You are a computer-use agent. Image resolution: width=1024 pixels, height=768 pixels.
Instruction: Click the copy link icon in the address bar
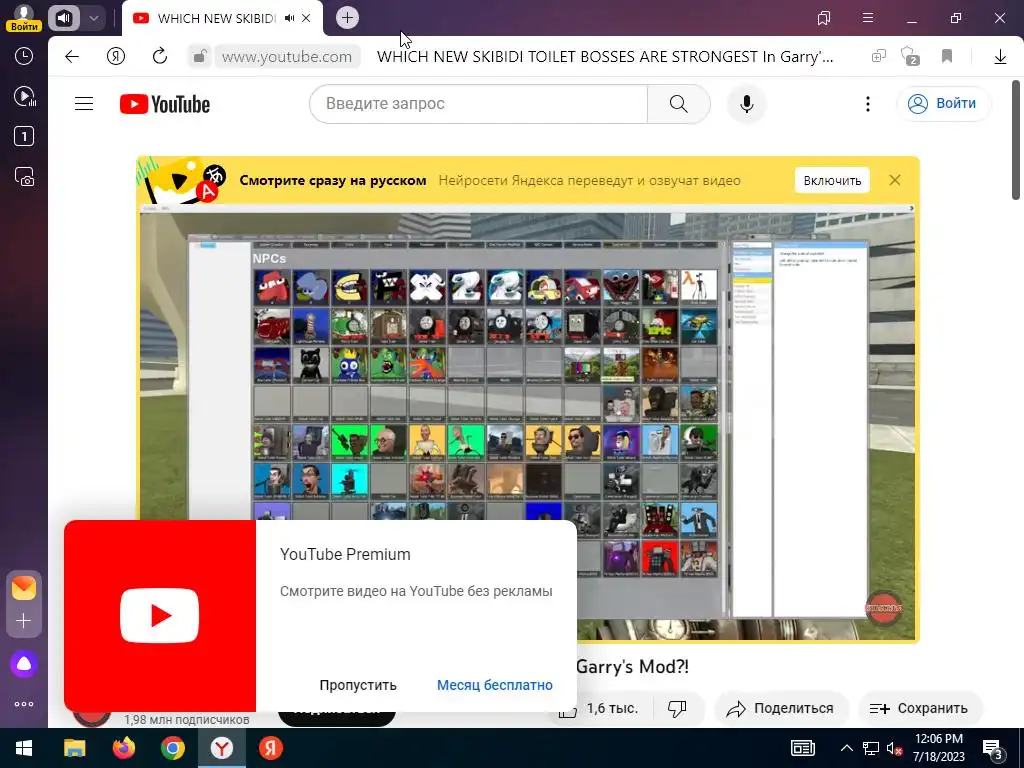pos(879,57)
